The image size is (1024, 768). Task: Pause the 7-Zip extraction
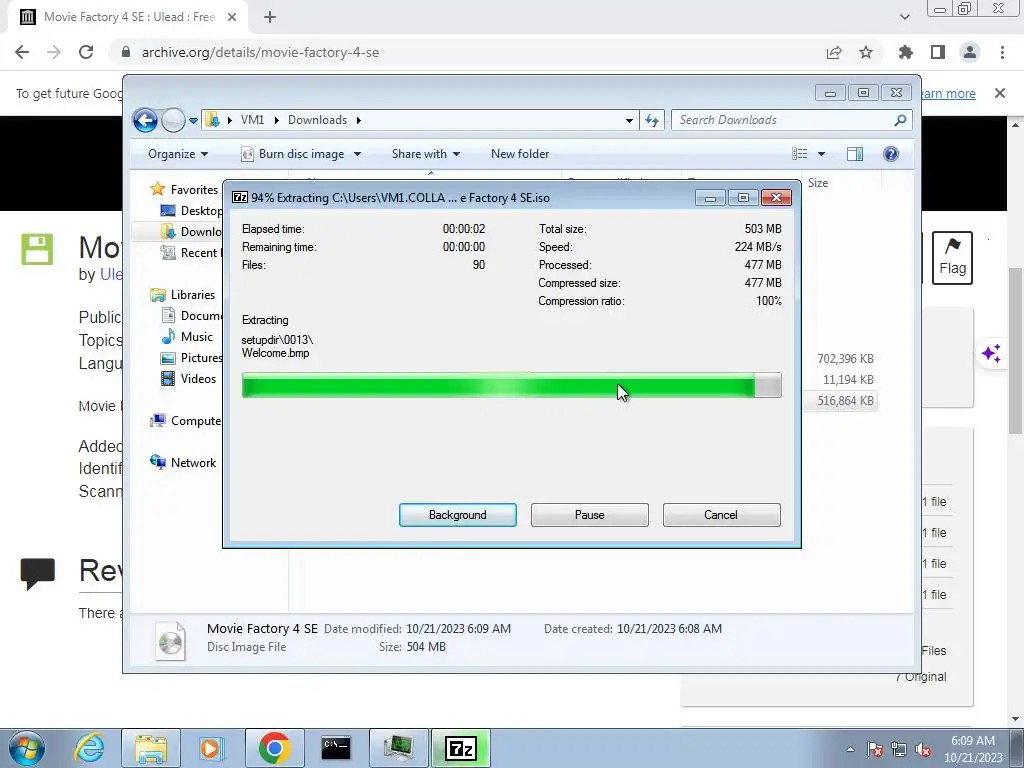pos(589,515)
